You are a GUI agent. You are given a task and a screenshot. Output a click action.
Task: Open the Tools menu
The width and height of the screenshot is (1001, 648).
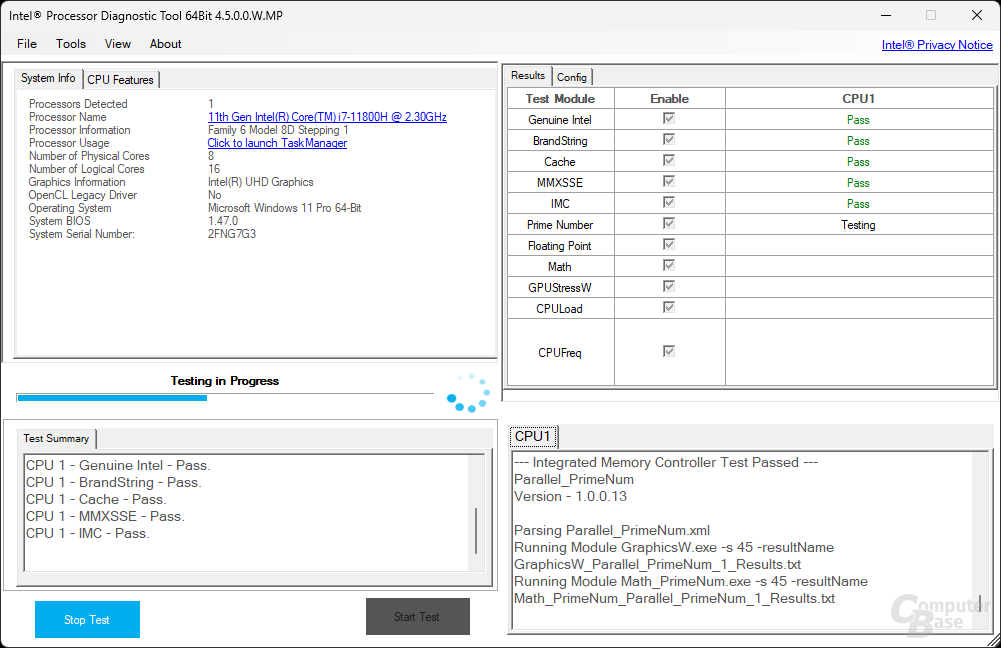71,44
